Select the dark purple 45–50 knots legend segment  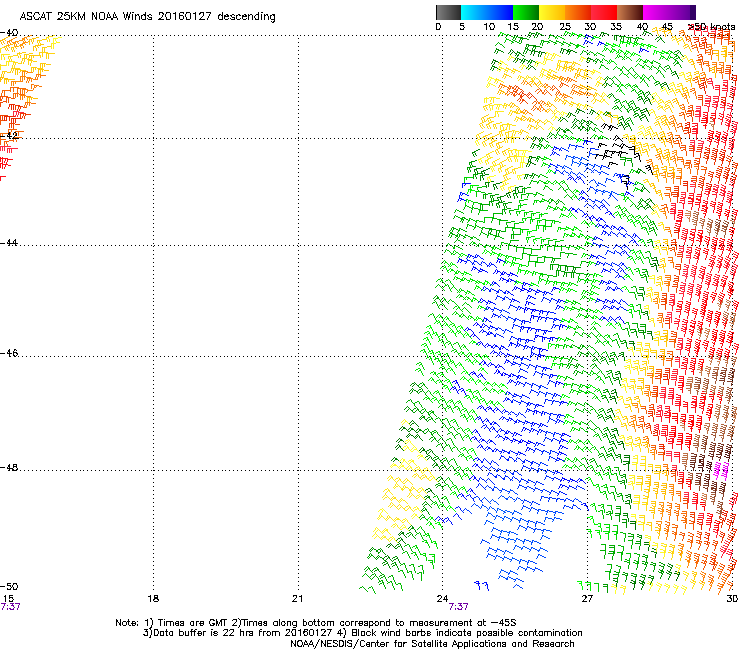pyautogui.click(x=682, y=12)
